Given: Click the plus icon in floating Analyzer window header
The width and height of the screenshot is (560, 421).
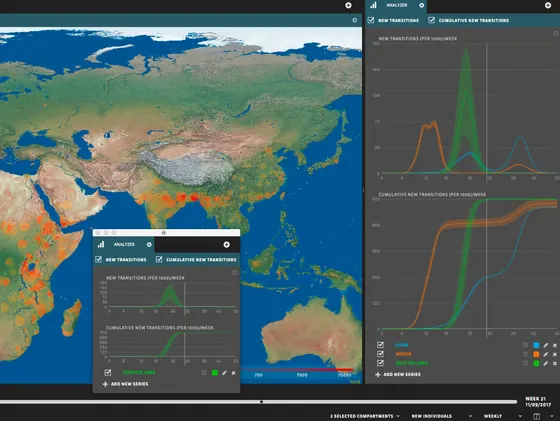Looking at the screenshot, I should (x=226, y=245).
